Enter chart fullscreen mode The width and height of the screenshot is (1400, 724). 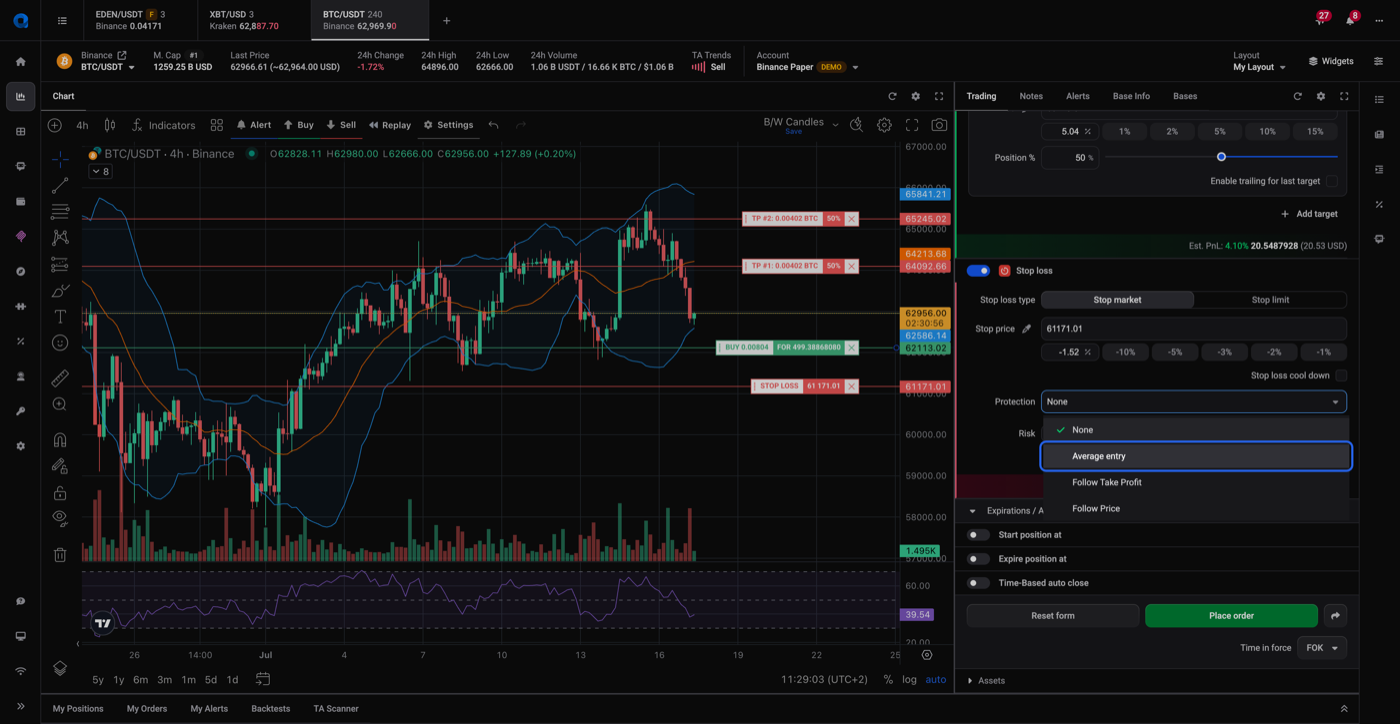[x=912, y=125]
